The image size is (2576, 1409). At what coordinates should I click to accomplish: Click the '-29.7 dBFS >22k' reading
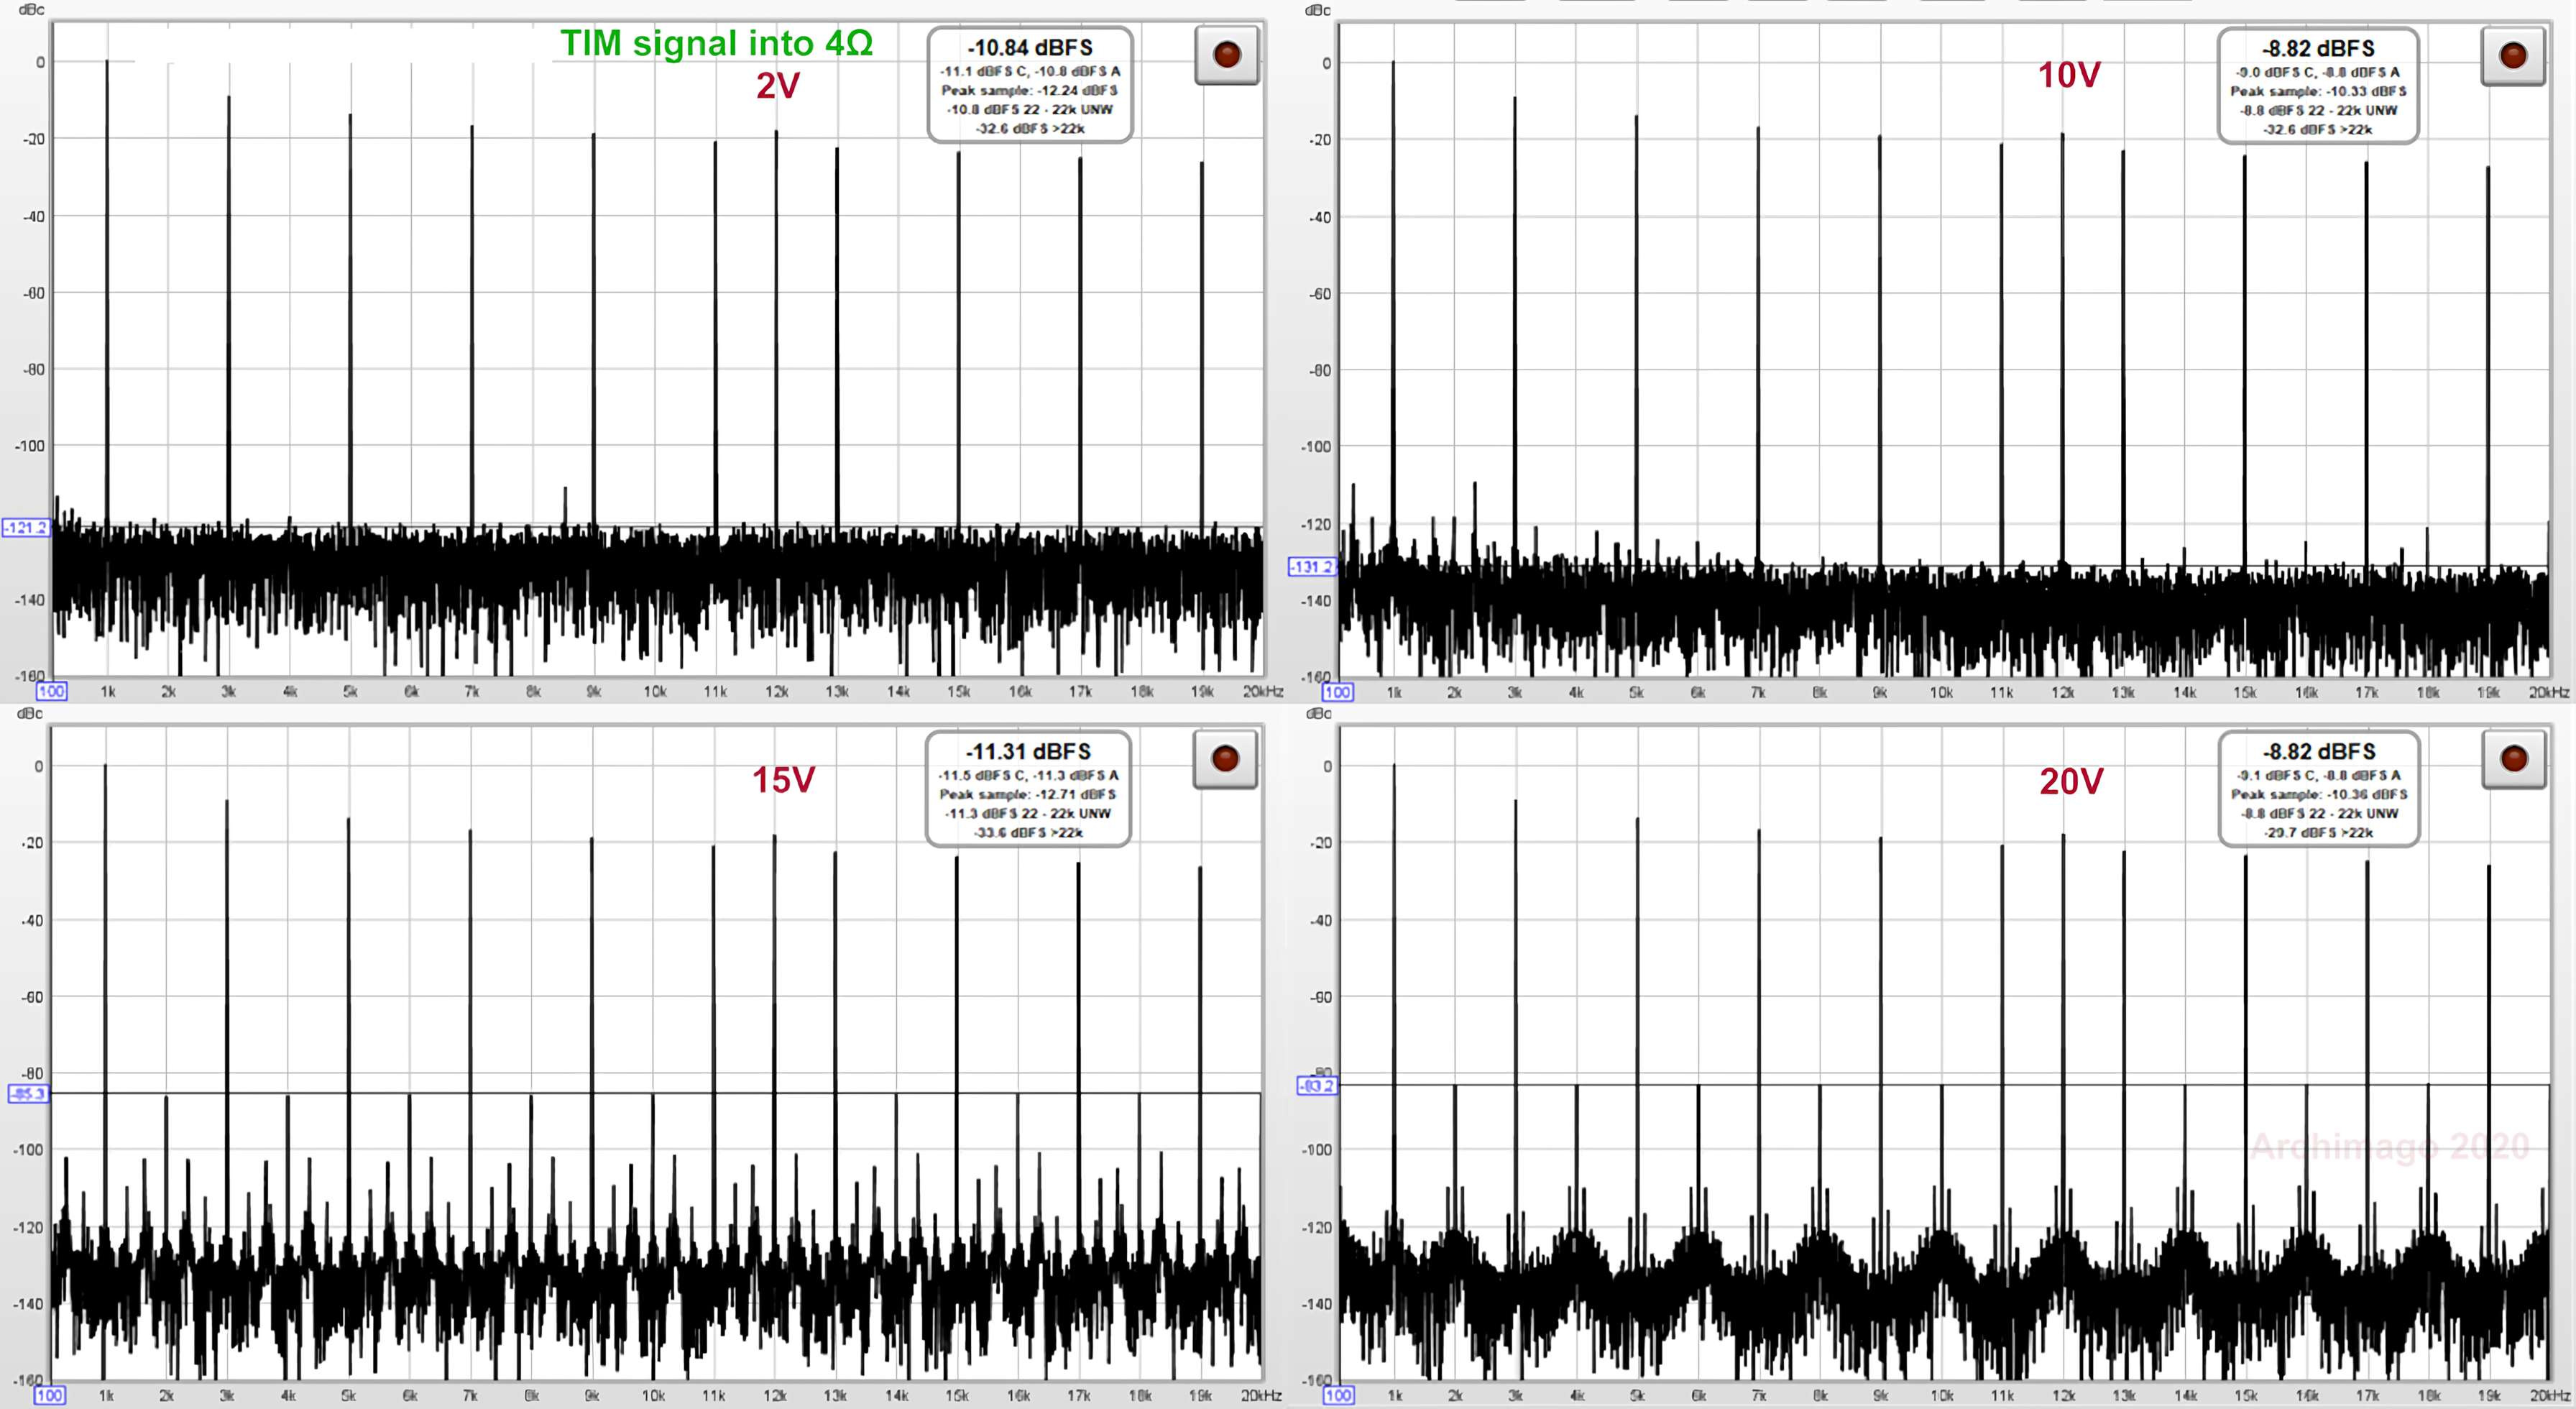click(x=2319, y=832)
